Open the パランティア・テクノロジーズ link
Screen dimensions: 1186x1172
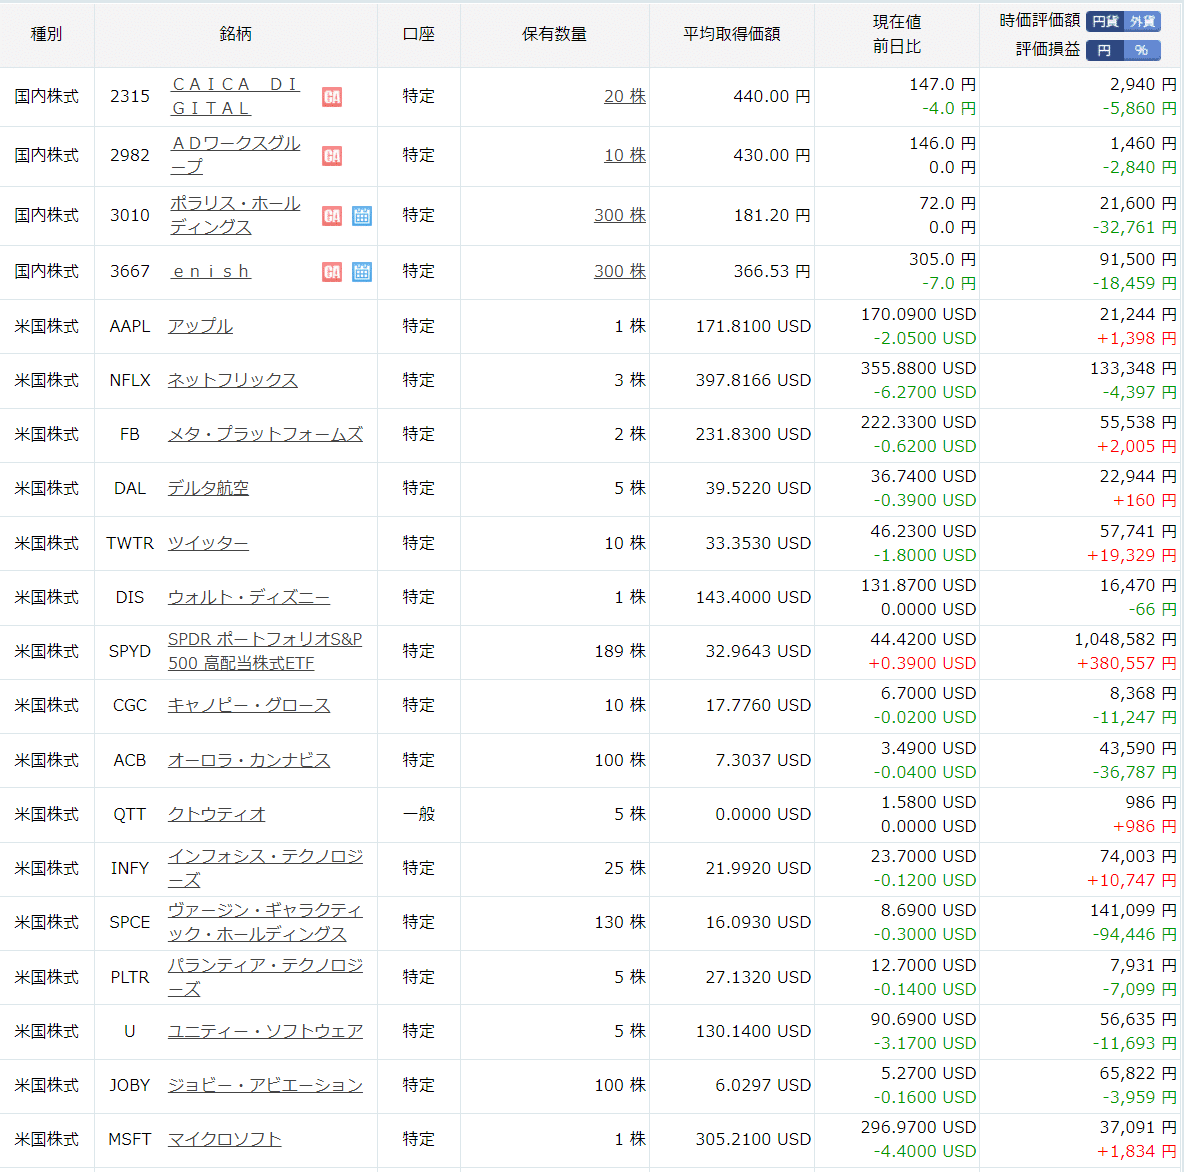[265, 977]
